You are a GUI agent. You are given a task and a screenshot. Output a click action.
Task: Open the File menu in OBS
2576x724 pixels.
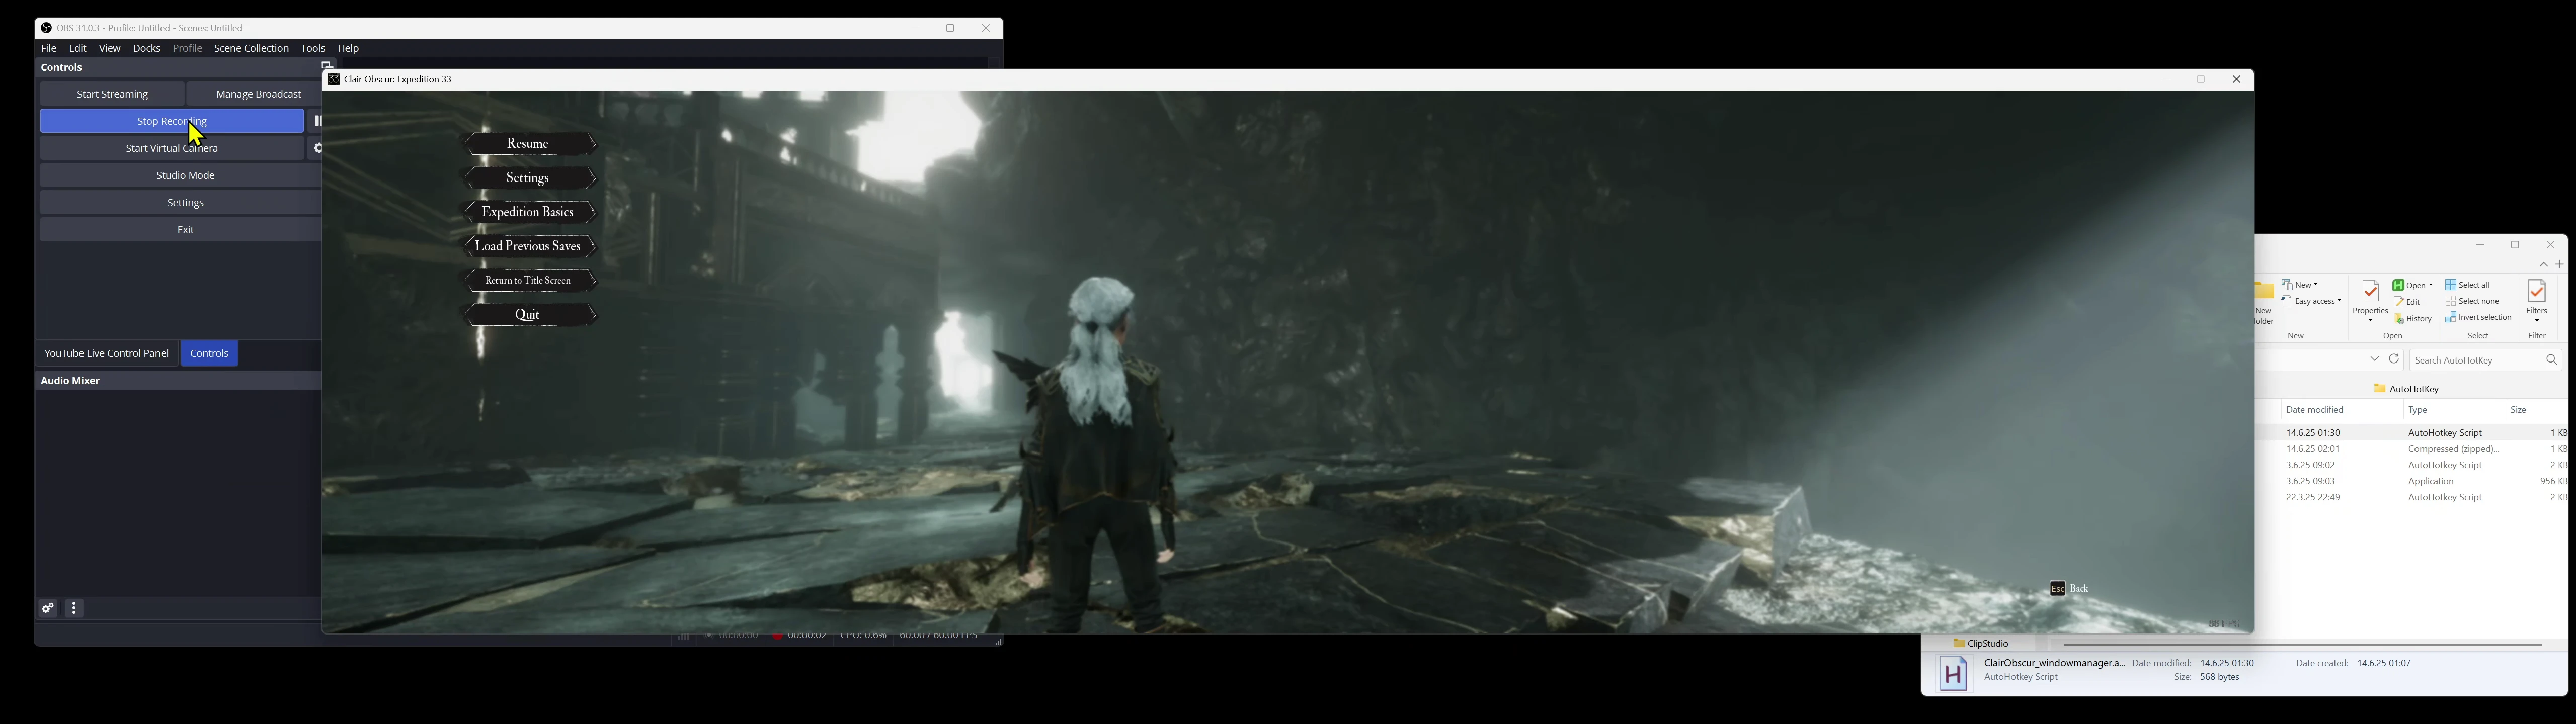(48, 48)
